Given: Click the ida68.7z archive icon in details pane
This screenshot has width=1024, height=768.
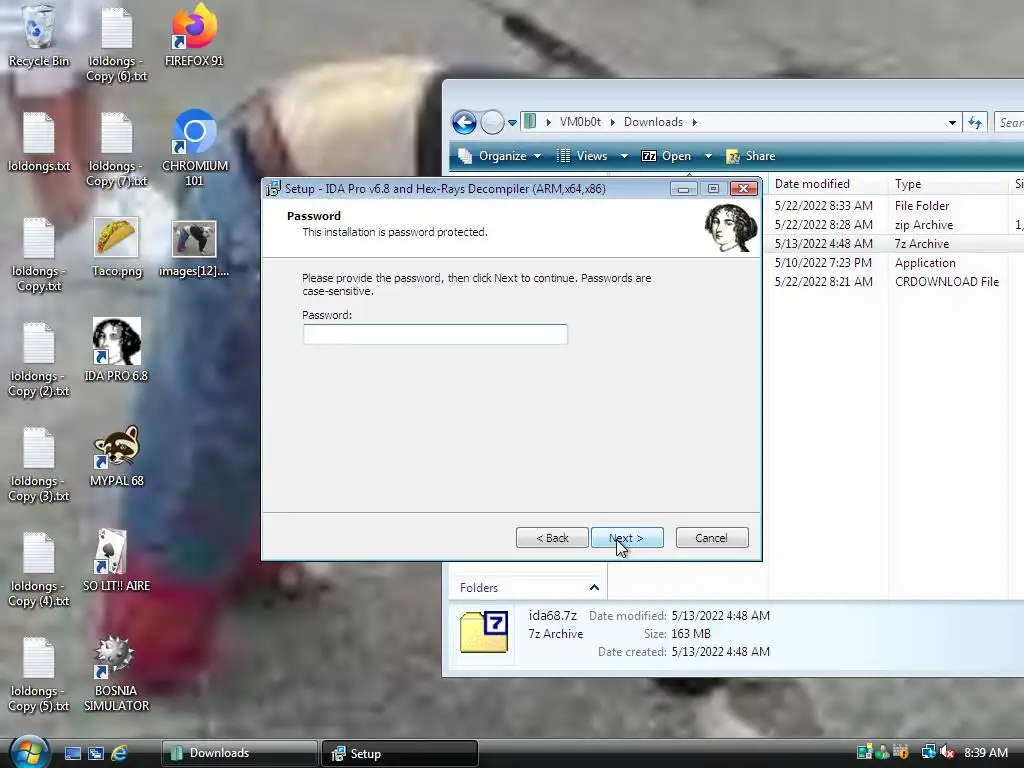Looking at the screenshot, I should click(484, 632).
